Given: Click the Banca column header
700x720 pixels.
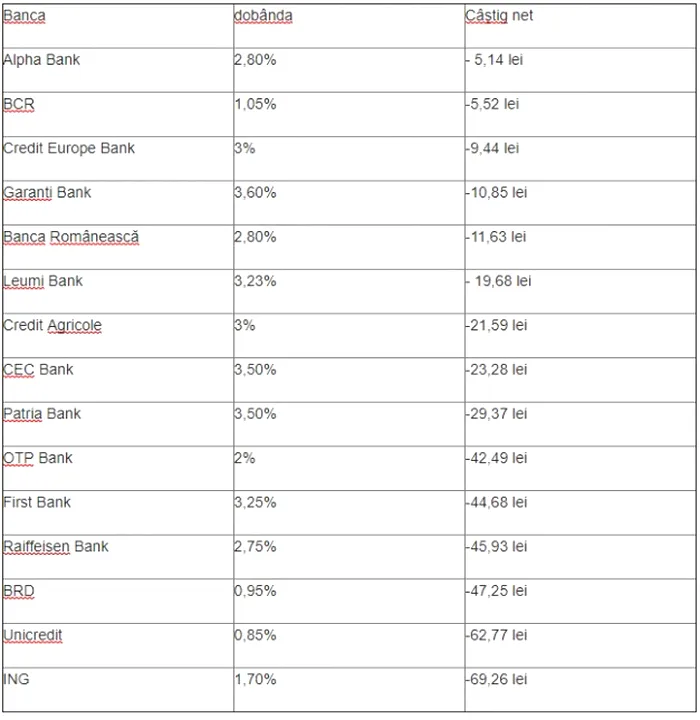Looking at the screenshot, I should point(25,16).
